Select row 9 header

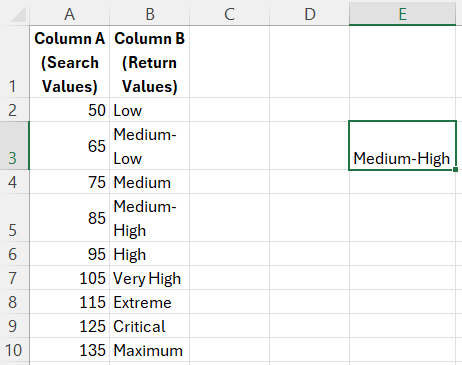click(14, 326)
